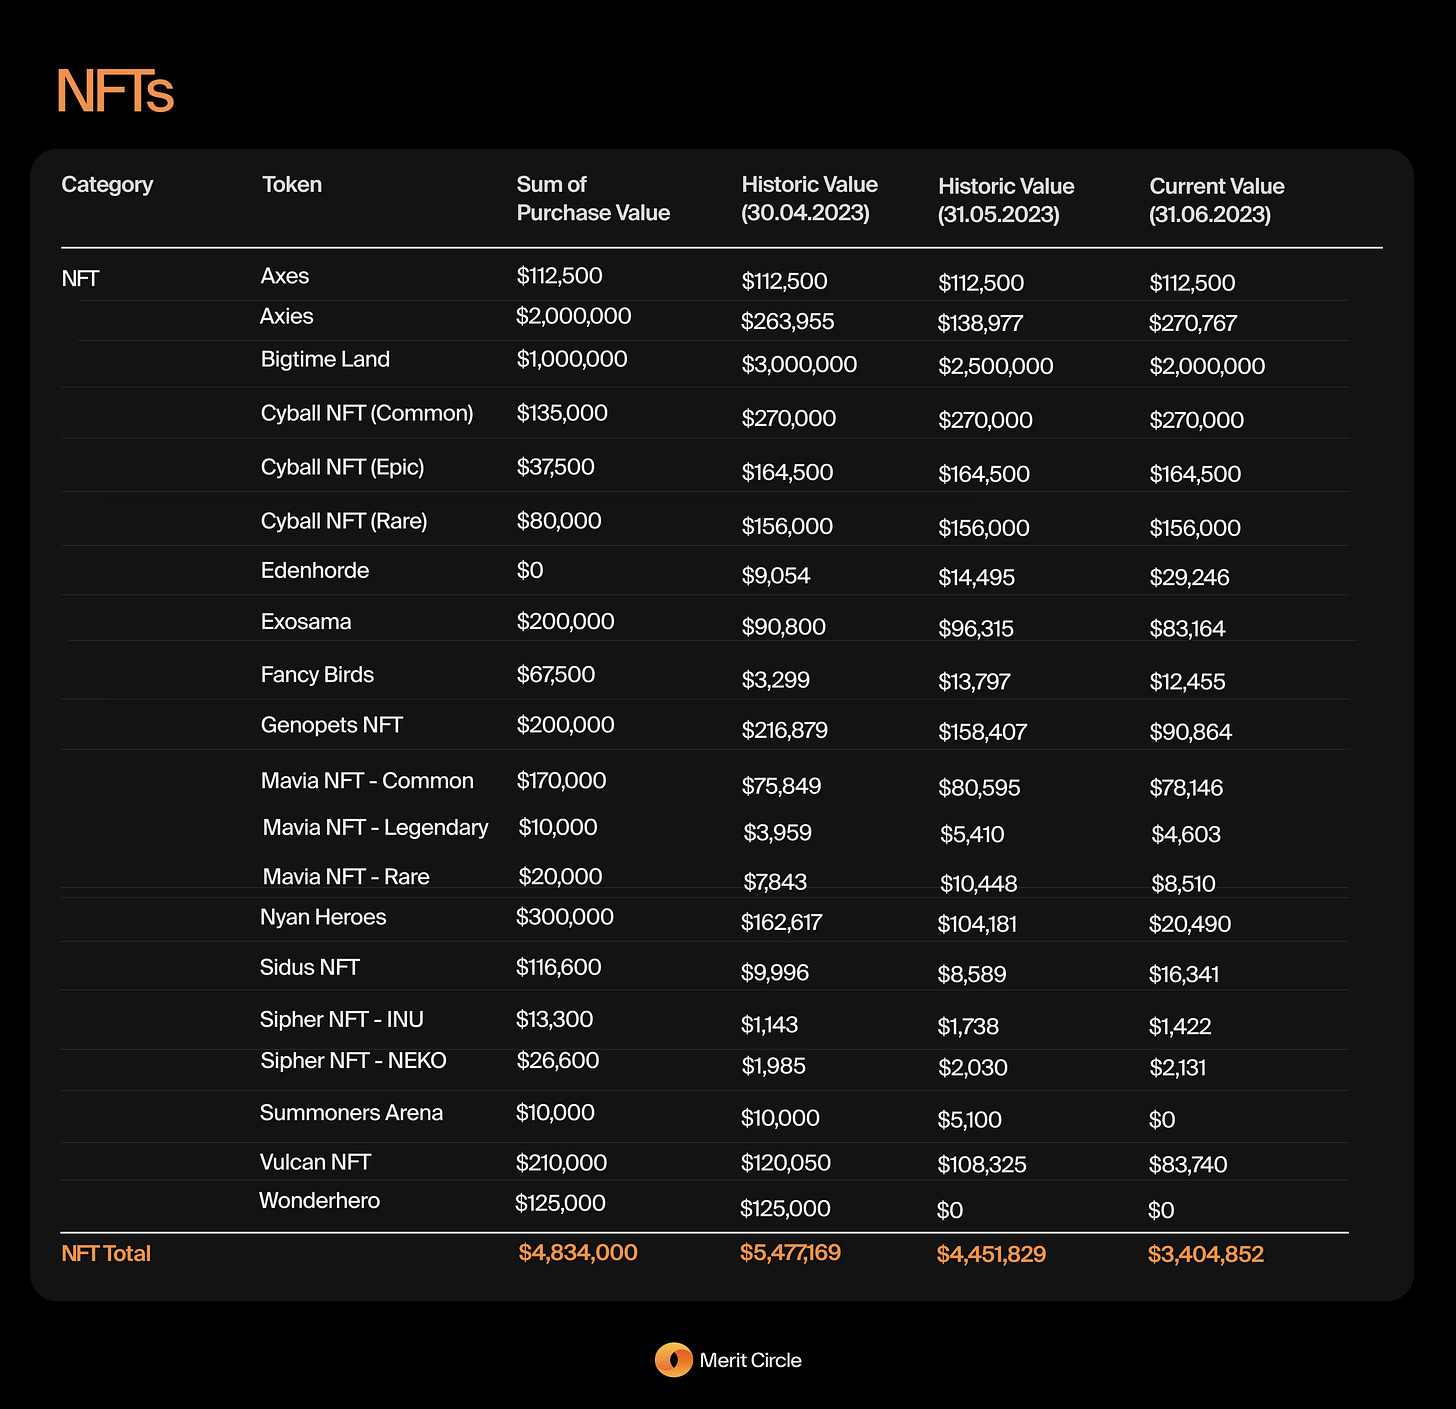Click the $4,451,829 total value

pyautogui.click(x=991, y=1254)
